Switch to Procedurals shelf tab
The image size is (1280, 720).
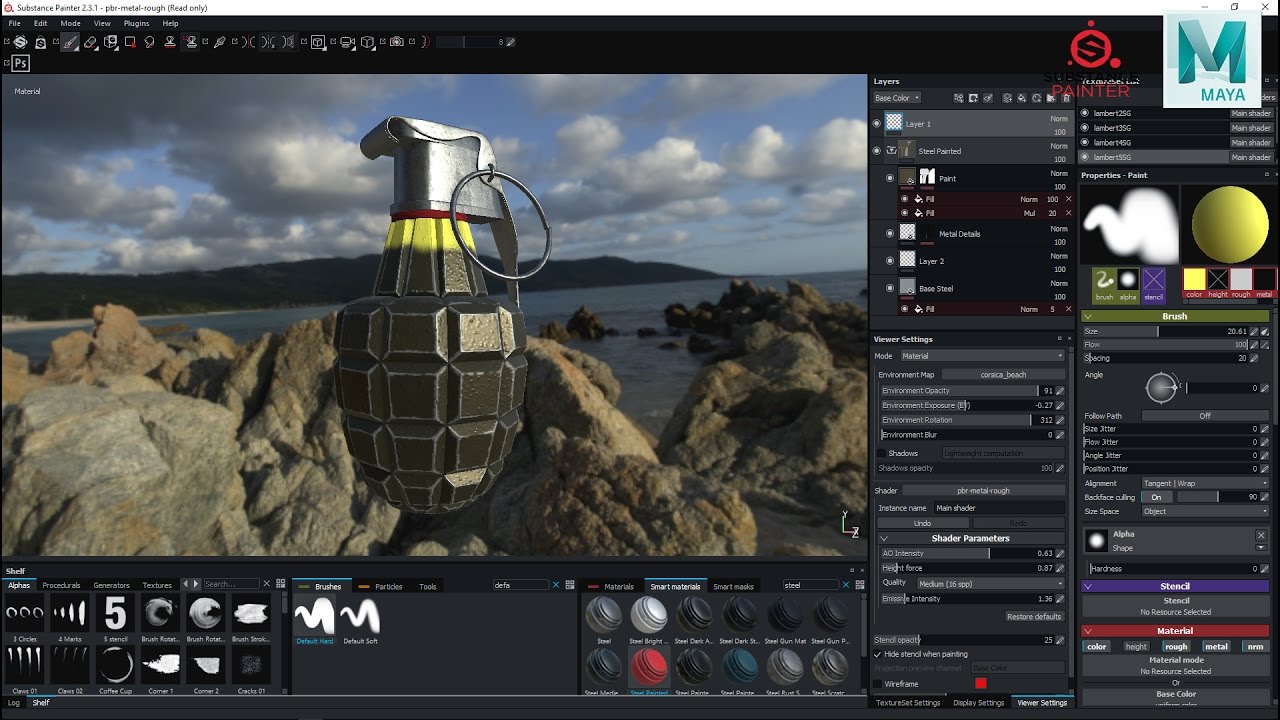tap(61, 585)
